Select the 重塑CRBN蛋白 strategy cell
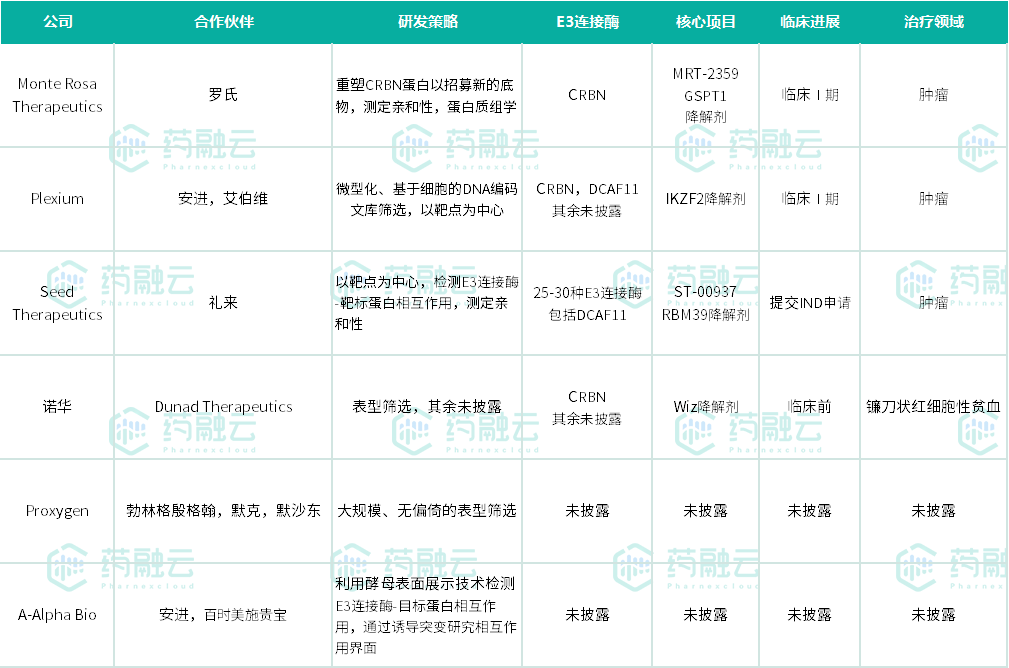Screen dimensions: 1009x668 [427, 95]
